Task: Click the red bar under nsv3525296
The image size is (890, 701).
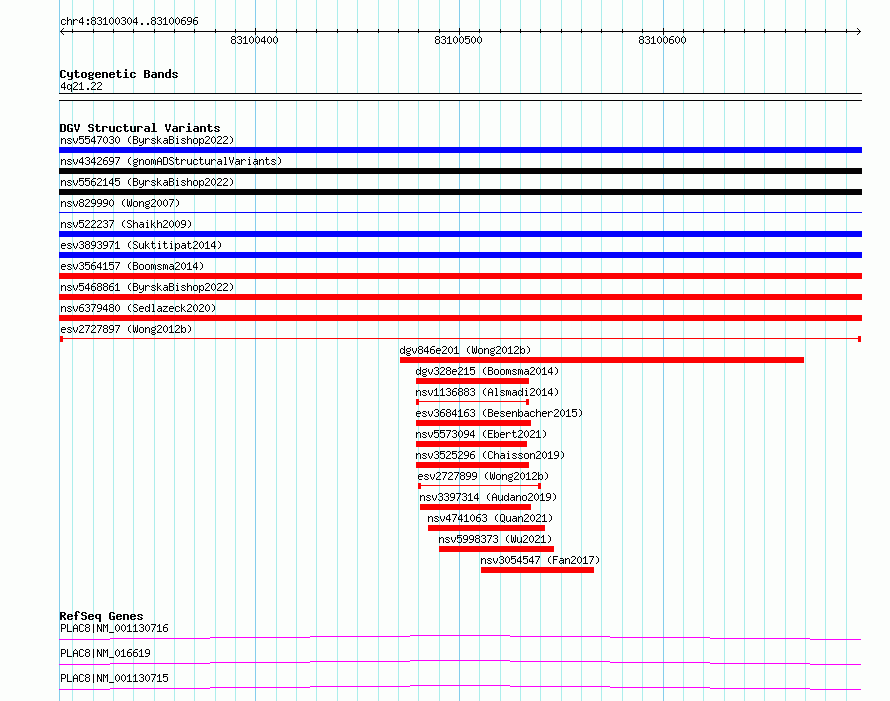Action: [472, 465]
